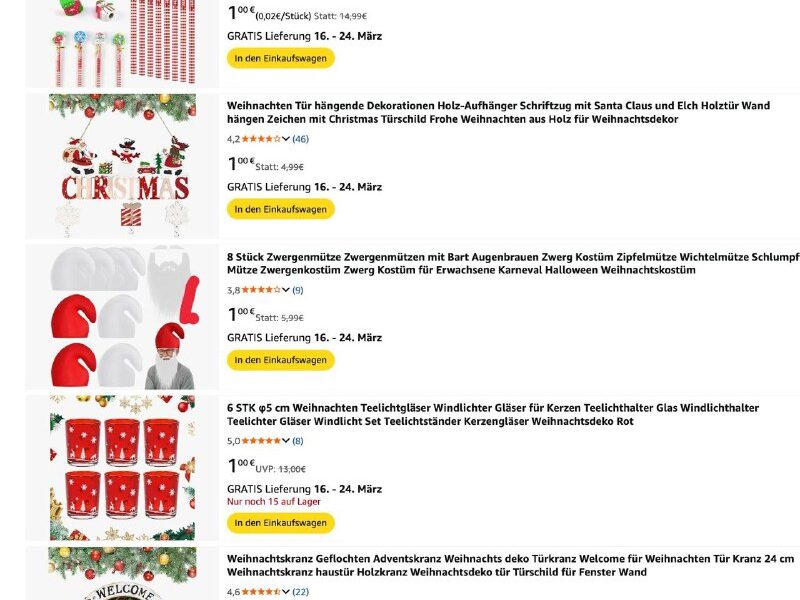The height and width of the screenshot is (600, 800).
Task: Click the 4,2 star rating icons
Action: (x=262, y=139)
